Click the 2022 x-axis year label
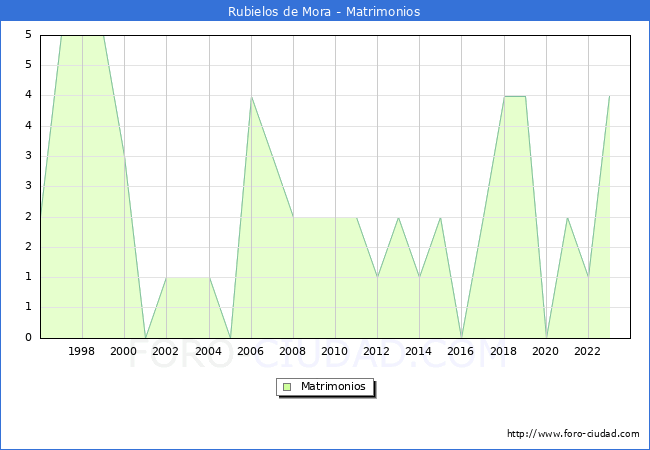This screenshot has width=650, height=450. (588, 351)
